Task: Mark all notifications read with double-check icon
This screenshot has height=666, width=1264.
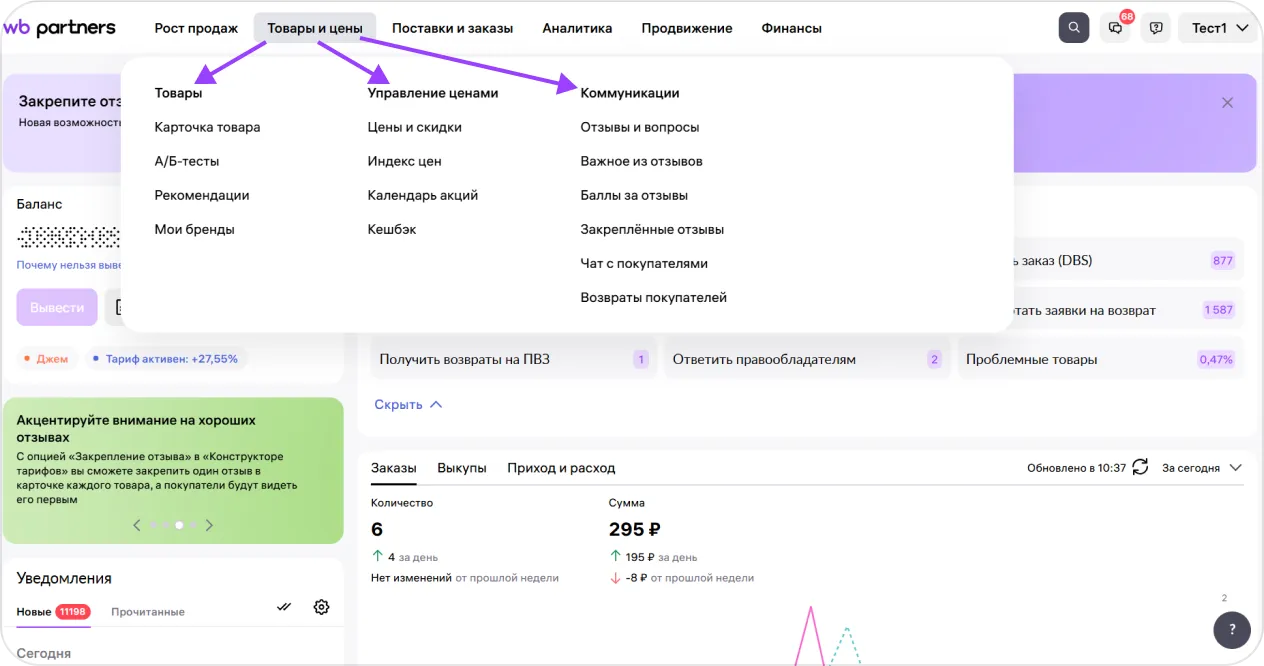Action: pyautogui.click(x=284, y=607)
